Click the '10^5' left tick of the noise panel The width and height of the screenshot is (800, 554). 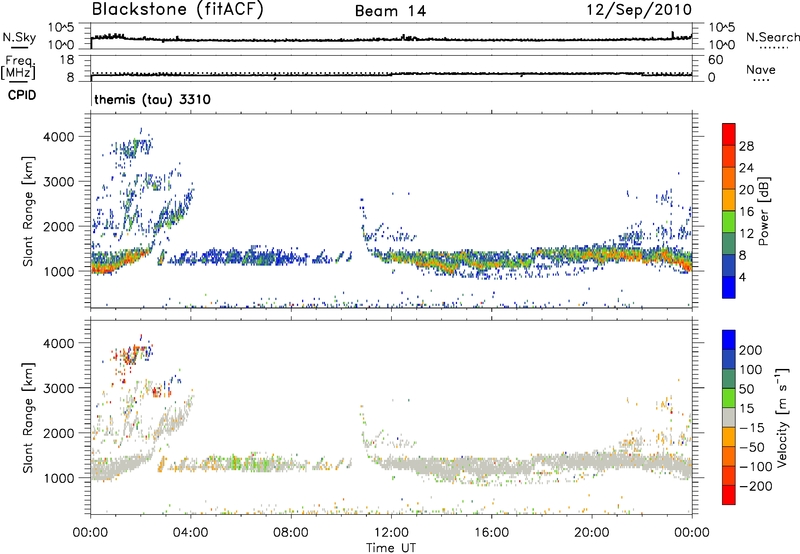point(61,27)
